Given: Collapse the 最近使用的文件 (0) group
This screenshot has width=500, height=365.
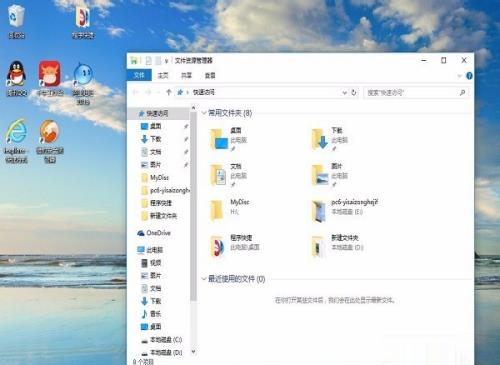Looking at the screenshot, I should pyautogui.click(x=204, y=279).
